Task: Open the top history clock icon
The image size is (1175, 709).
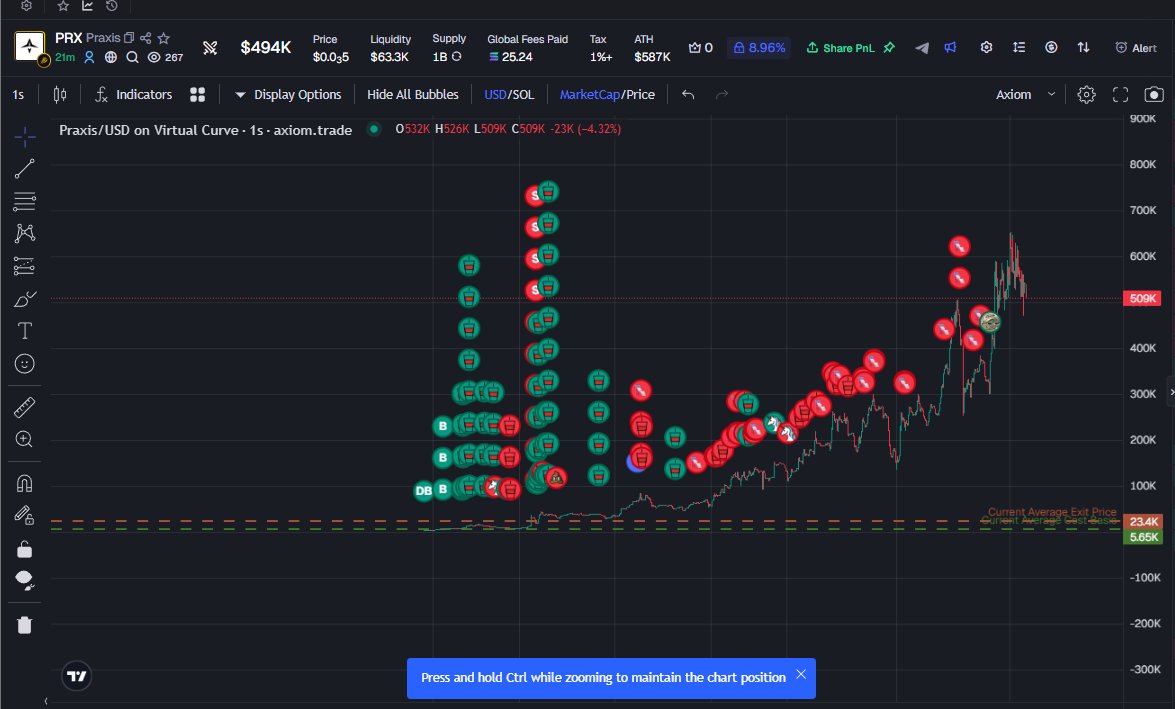Action: click(112, 6)
